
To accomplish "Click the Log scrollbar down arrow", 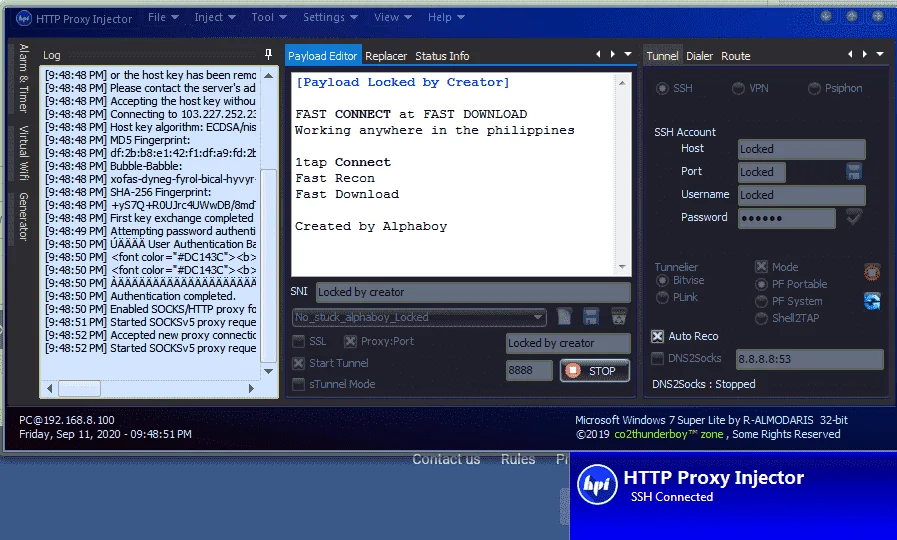I will pyautogui.click(x=268, y=371).
